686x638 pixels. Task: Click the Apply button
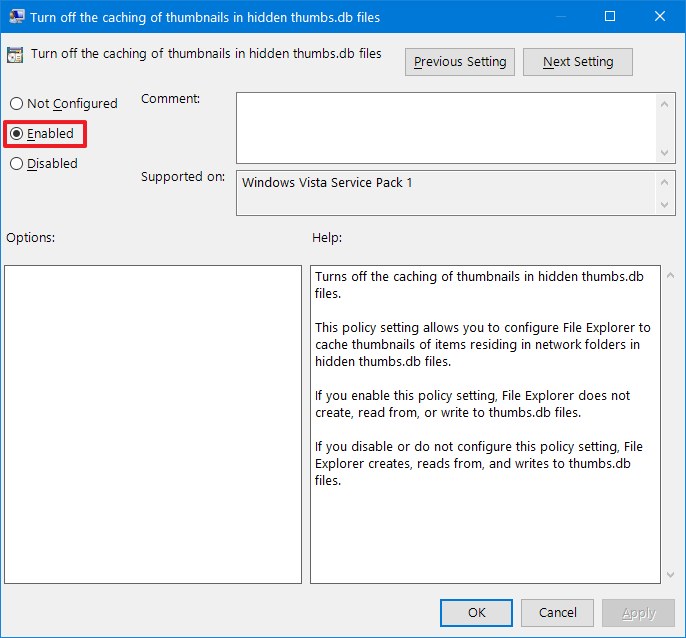pyautogui.click(x=639, y=613)
